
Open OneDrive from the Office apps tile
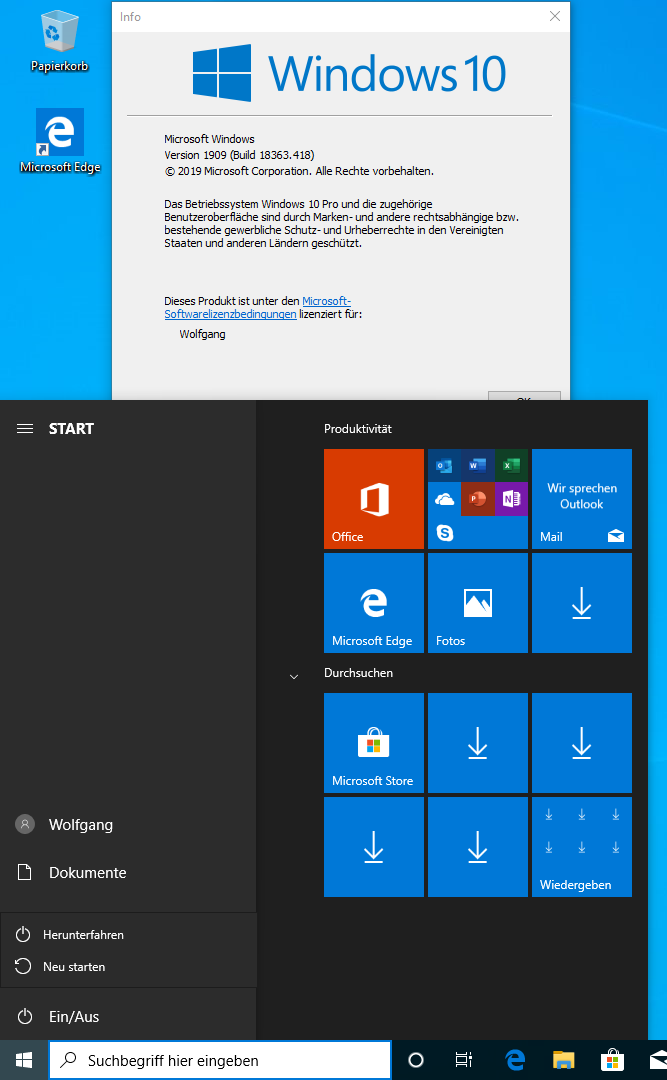tap(444, 499)
